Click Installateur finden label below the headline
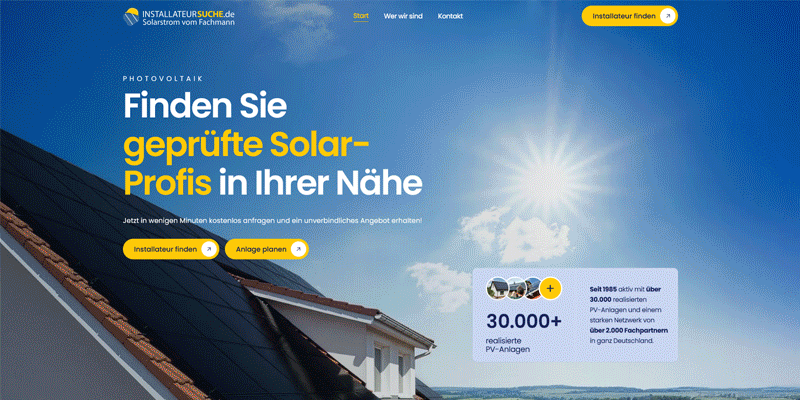800x400 pixels. coord(165,249)
